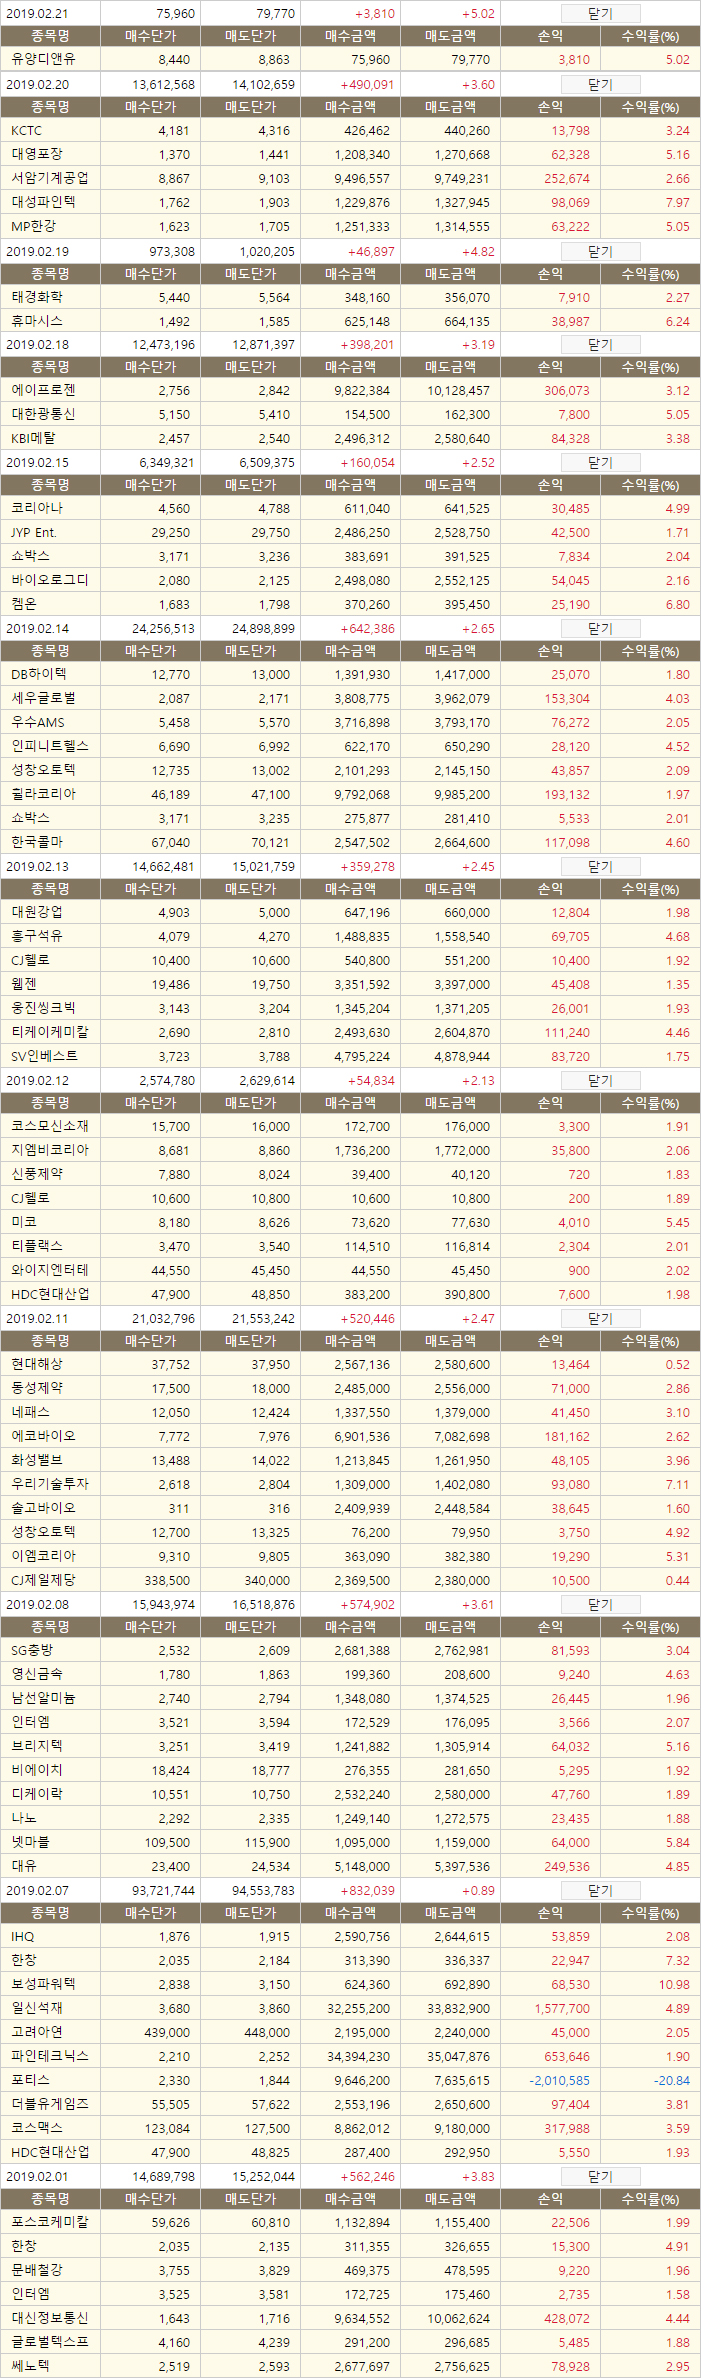Close the 2019.02.08 section with 닫기
701x2378 pixels.
[600, 1605]
